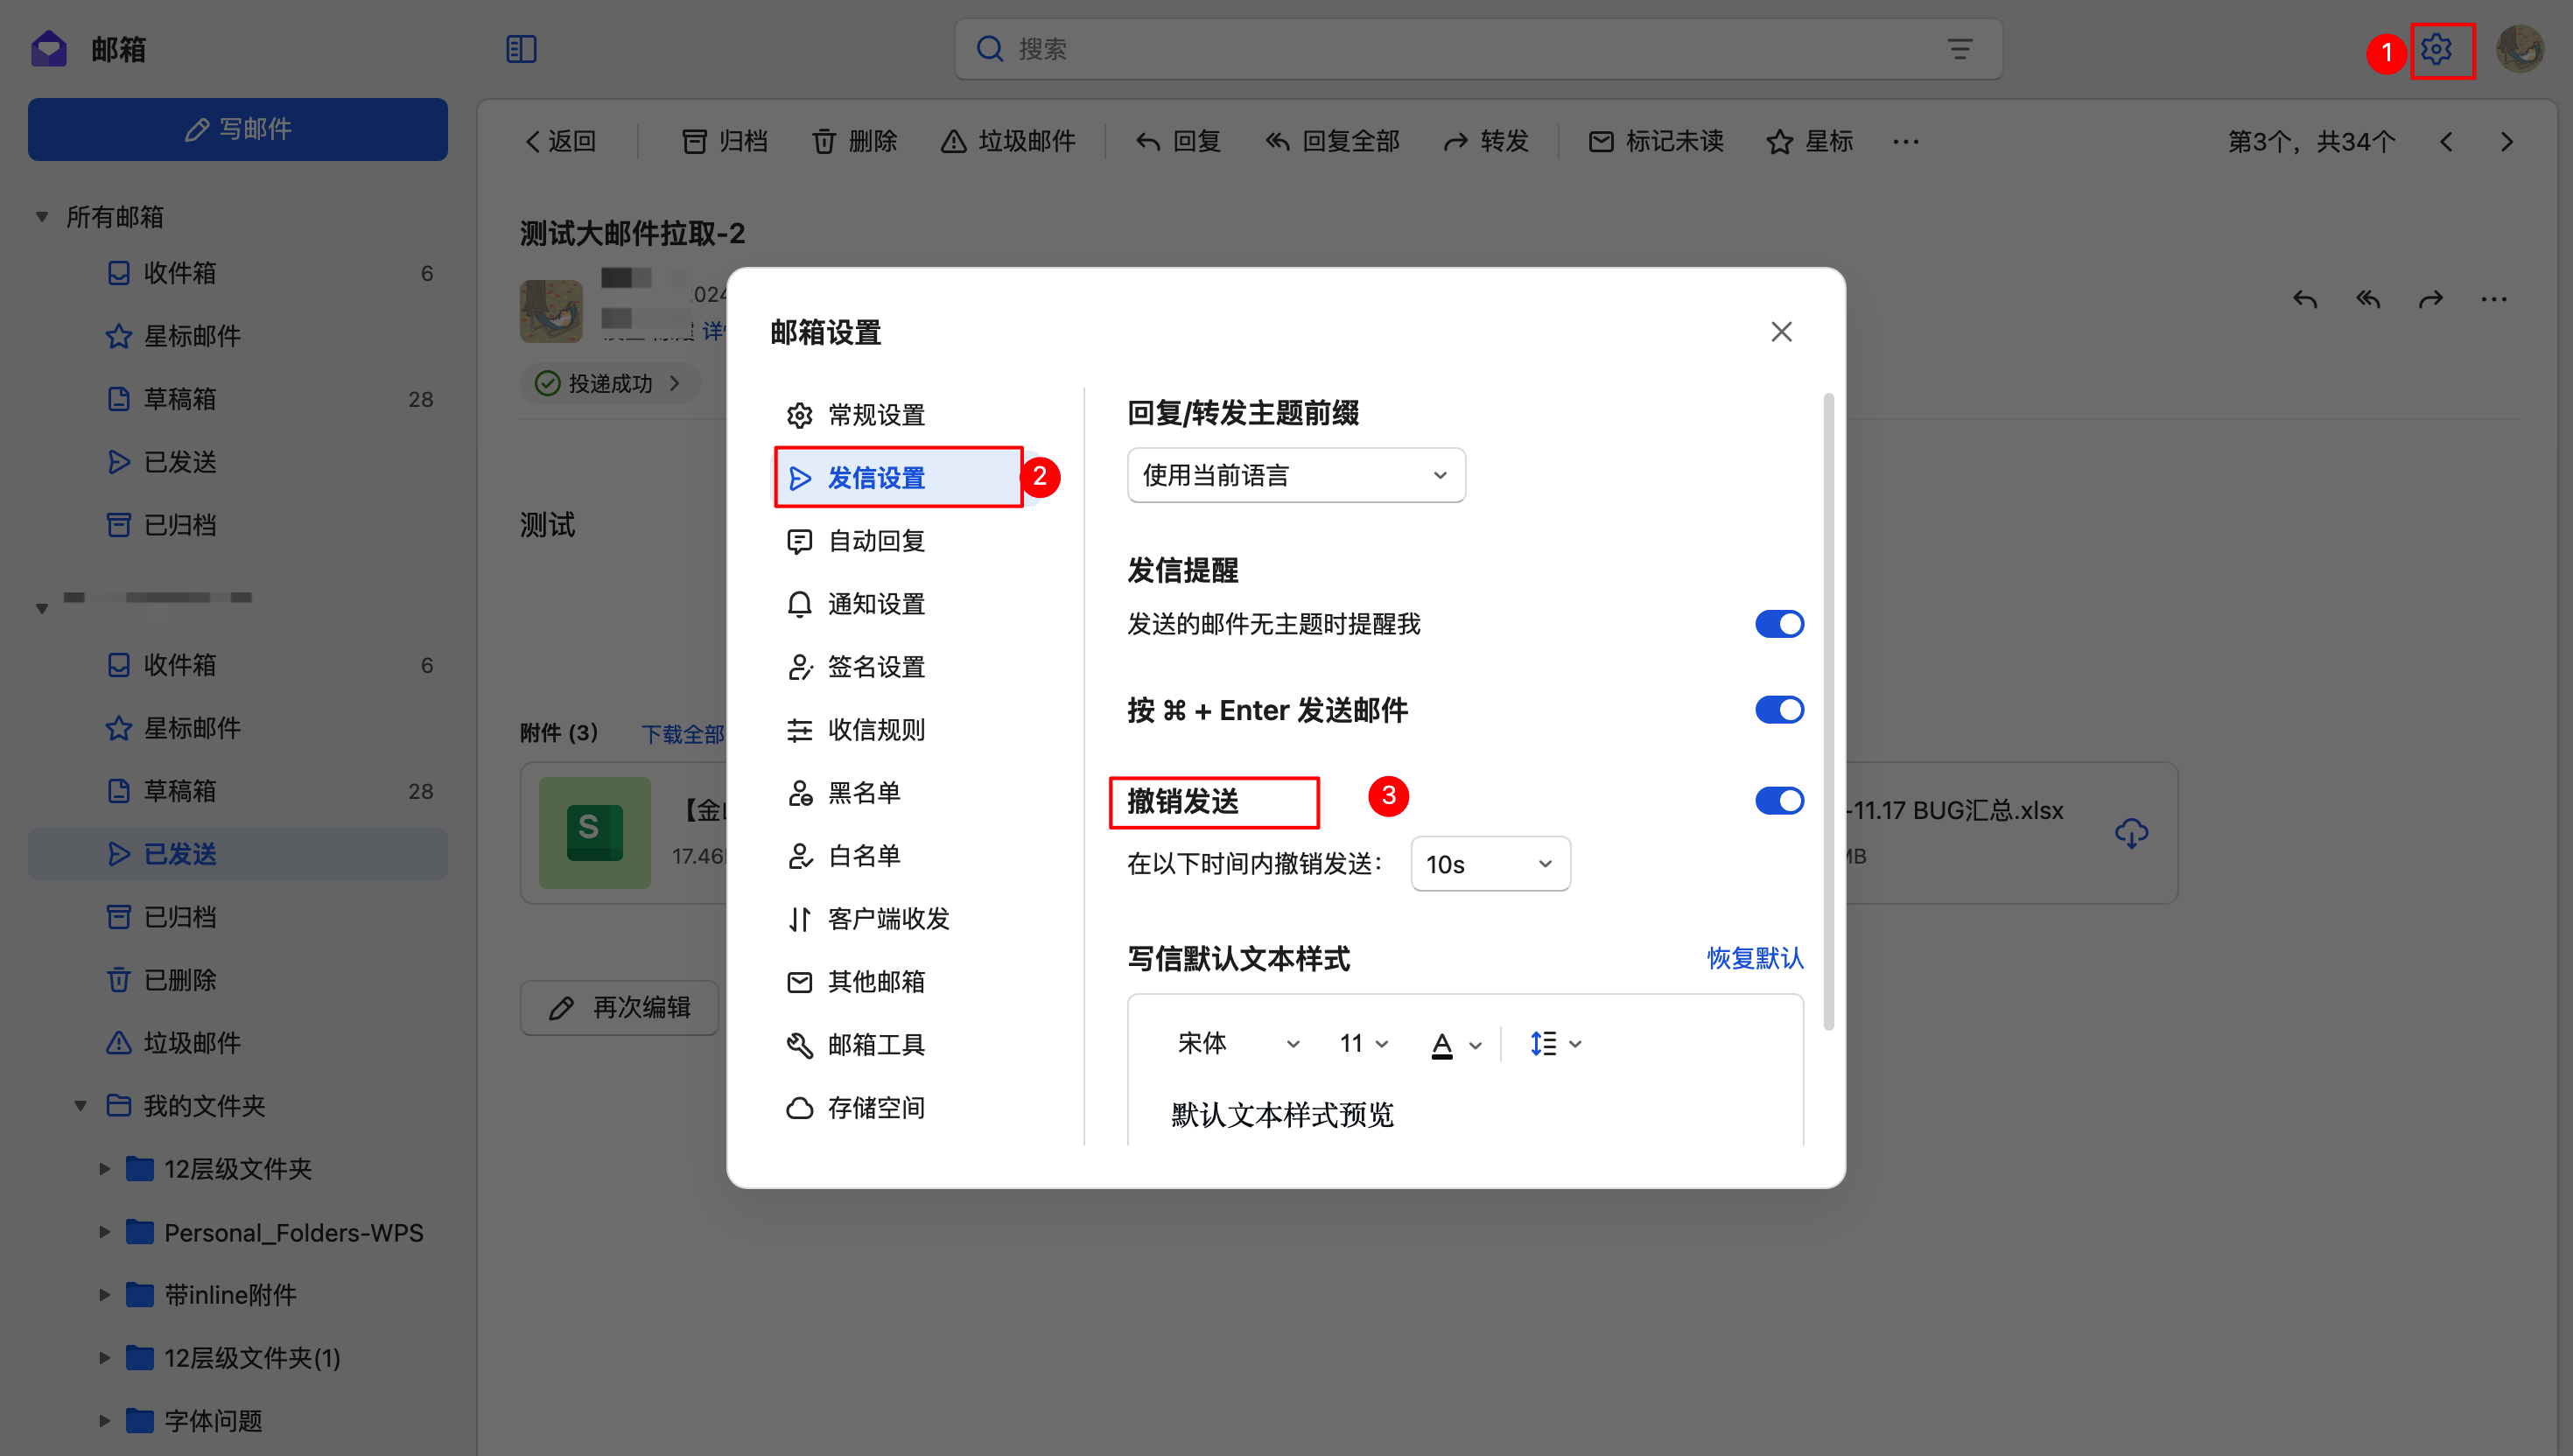Click the 写邮件 compose button

(238, 129)
